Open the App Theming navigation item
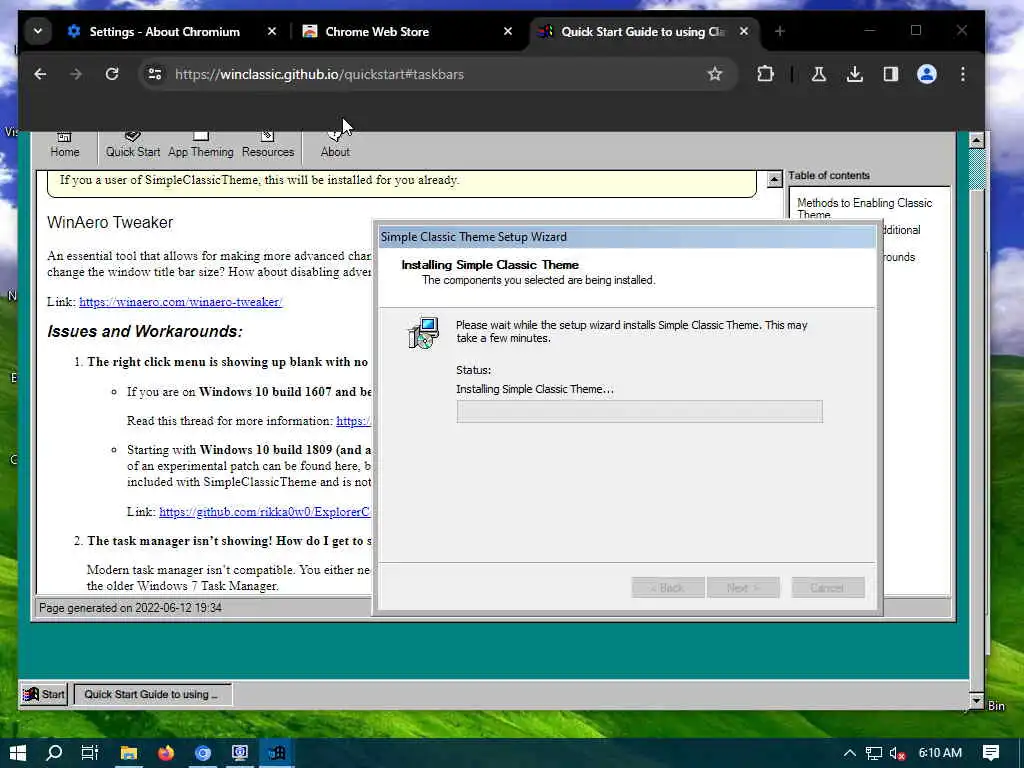Screen dimensions: 1024x768 point(200,146)
